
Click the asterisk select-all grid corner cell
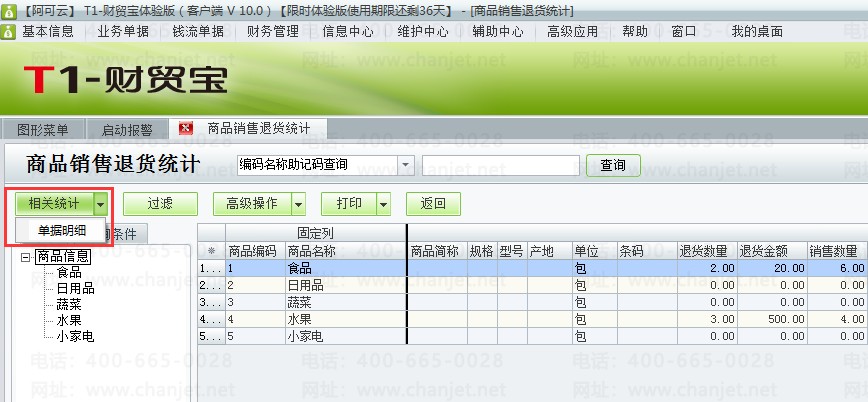click(211, 251)
